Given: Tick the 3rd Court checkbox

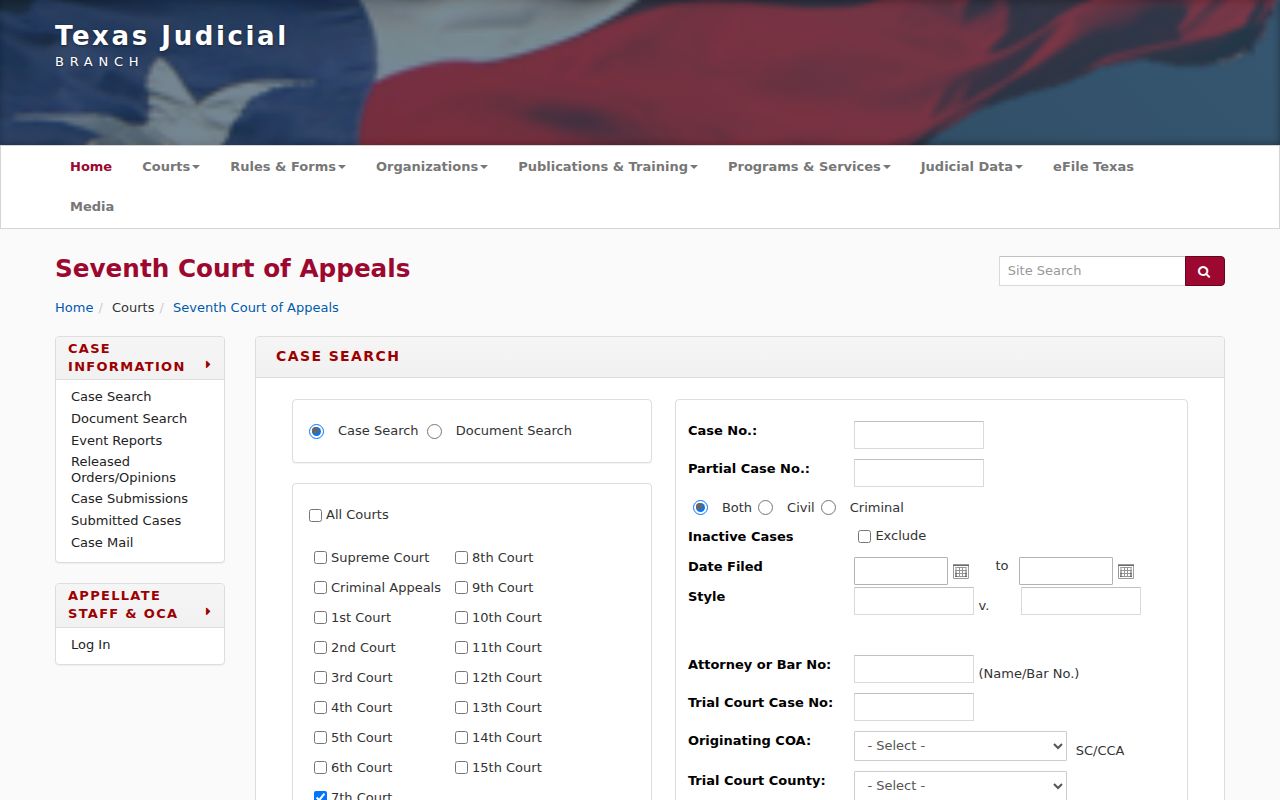Looking at the screenshot, I should [x=320, y=678].
